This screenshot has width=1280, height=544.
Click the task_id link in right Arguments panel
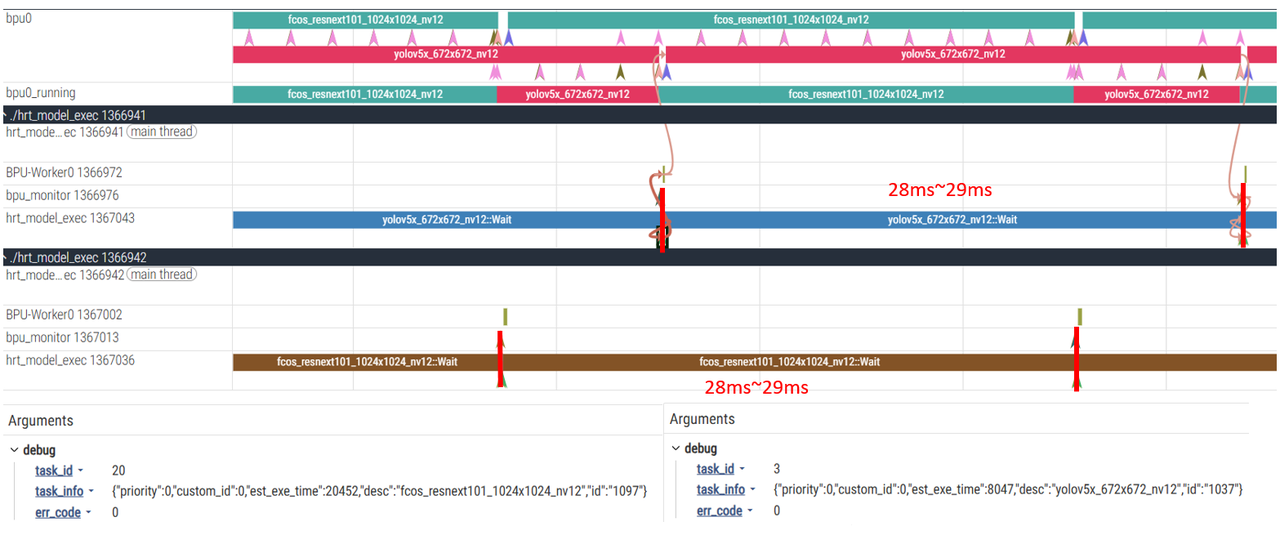click(x=715, y=469)
